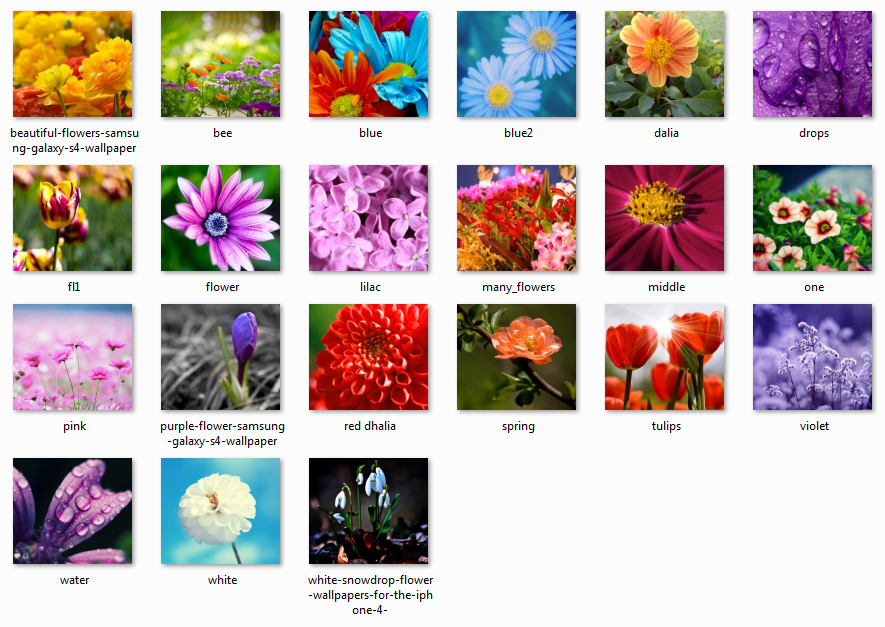Choose the 'lilac' image thumbnail
885x627 pixels.
point(368,219)
